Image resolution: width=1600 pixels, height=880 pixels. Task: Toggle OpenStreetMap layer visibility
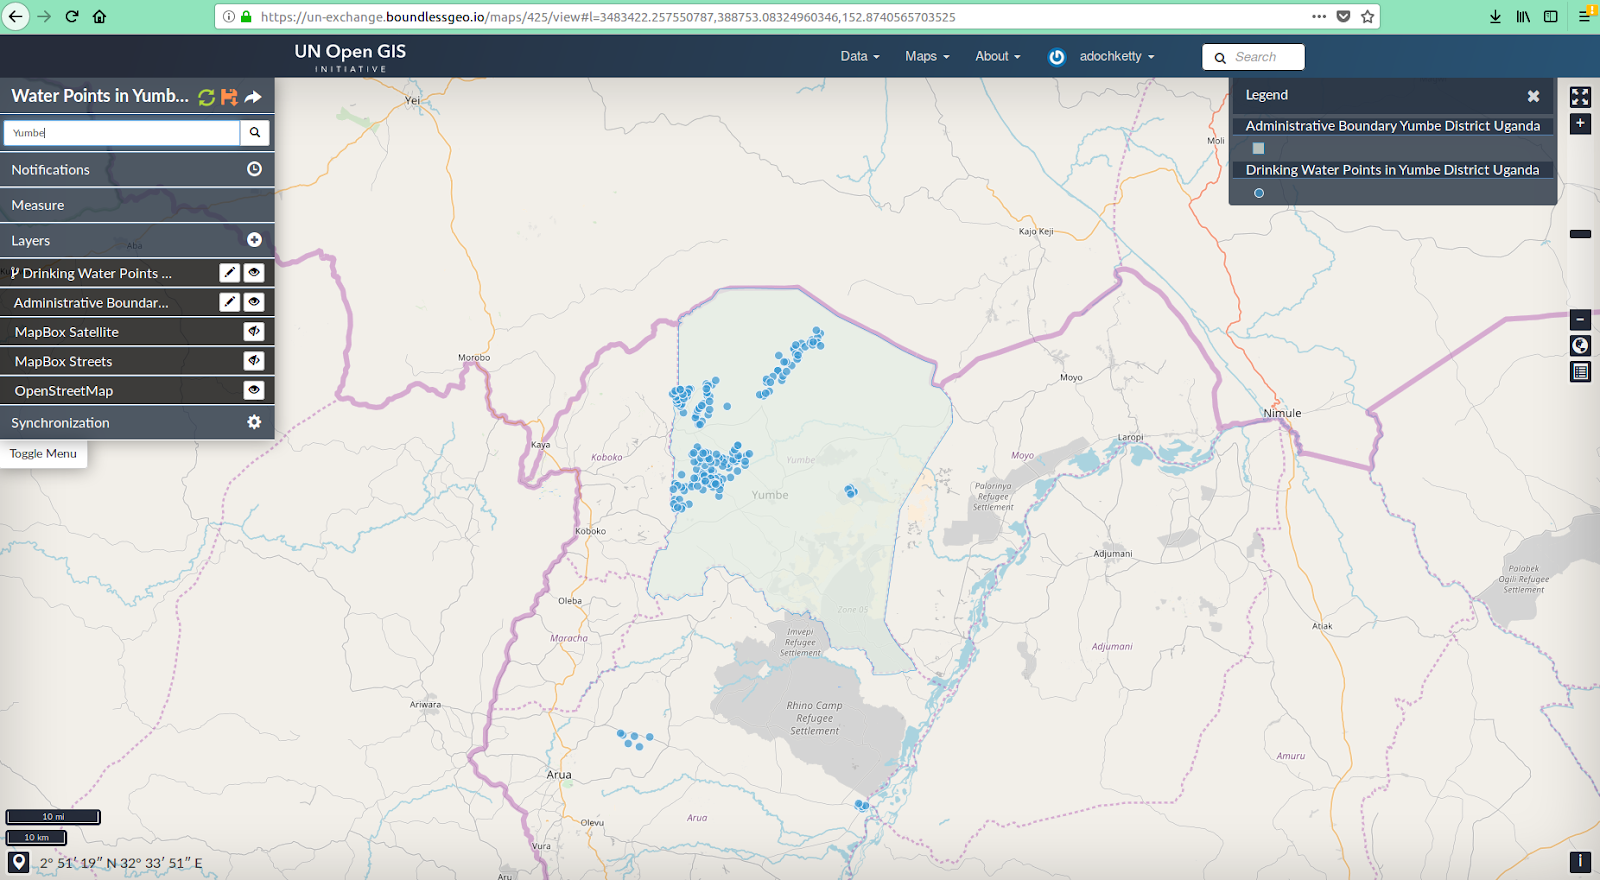(x=254, y=390)
